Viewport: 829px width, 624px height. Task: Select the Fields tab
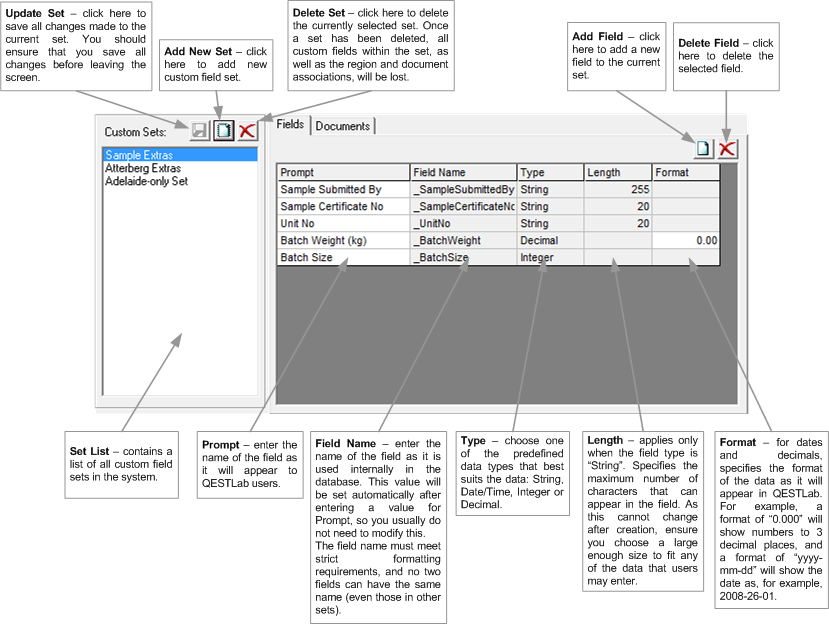290,125
